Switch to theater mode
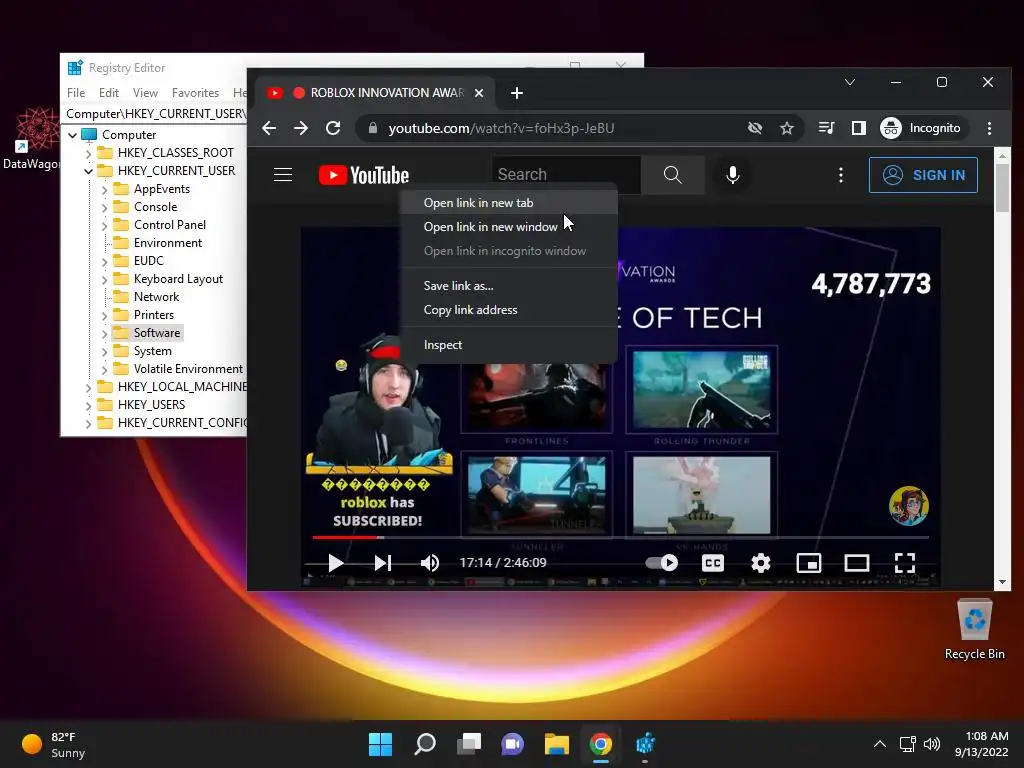Viewport: 1024px width, 768px height. click(x=856, y=563)
